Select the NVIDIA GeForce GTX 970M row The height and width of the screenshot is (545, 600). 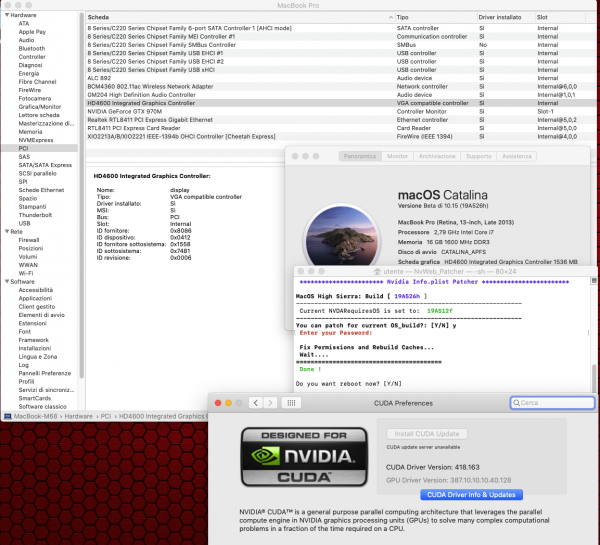click(x=341, y=111)
